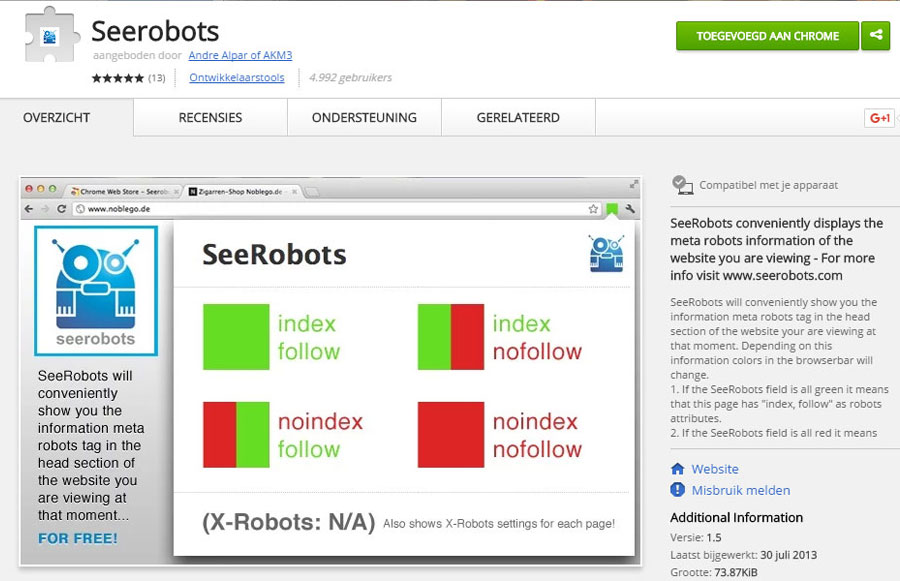
Task: Click the wrench settings icon in screenshot browser
Action: click(630, 209)
